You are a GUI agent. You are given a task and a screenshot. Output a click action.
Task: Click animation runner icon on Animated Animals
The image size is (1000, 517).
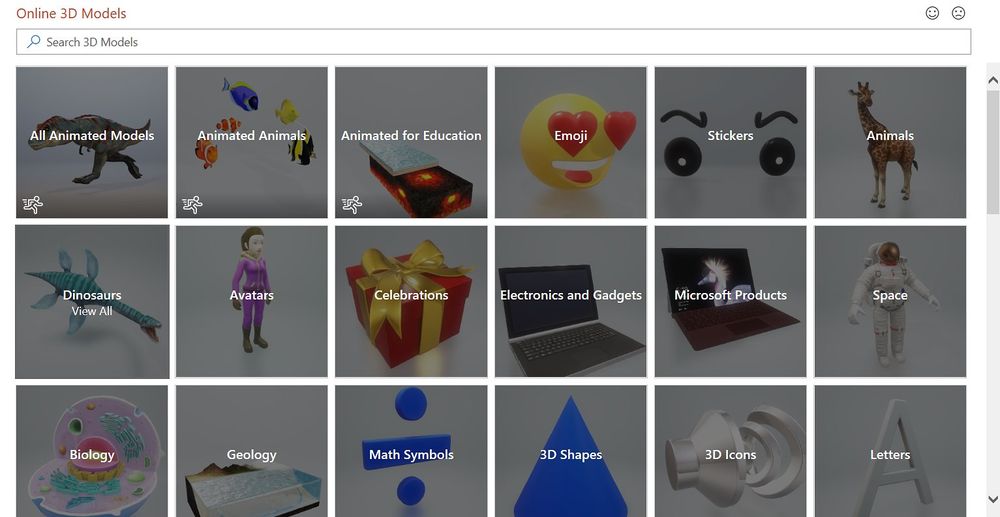[192, 205]
